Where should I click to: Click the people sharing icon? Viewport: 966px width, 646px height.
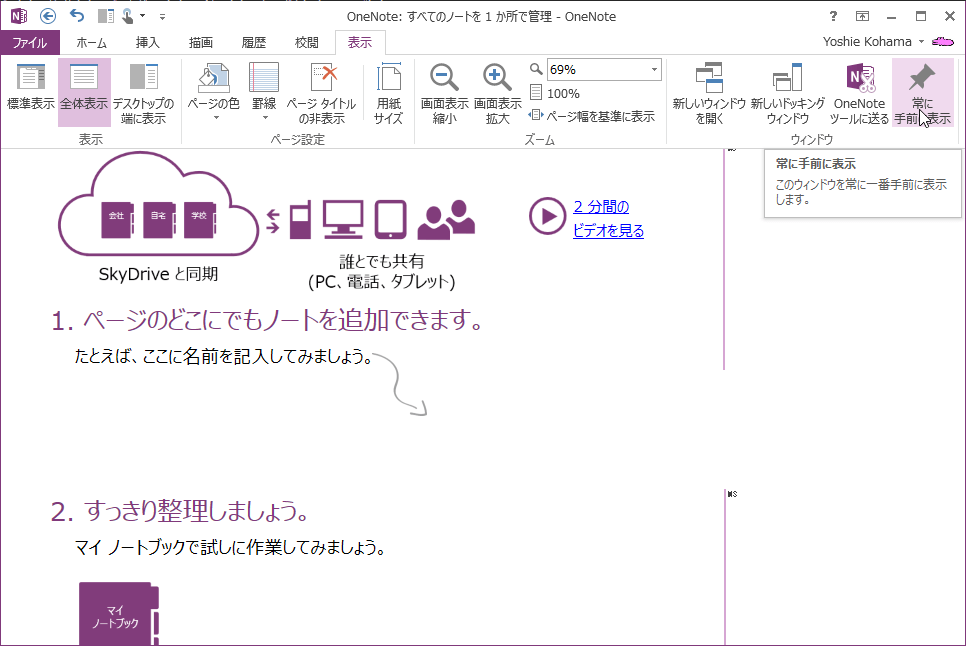446,220
